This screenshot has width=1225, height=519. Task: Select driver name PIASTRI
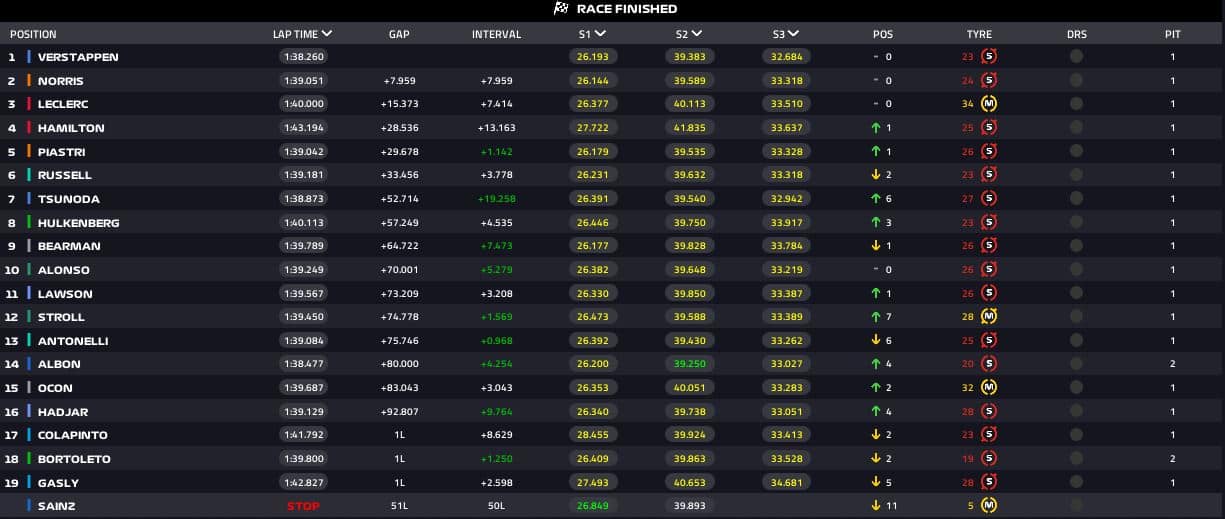(60, 152)
